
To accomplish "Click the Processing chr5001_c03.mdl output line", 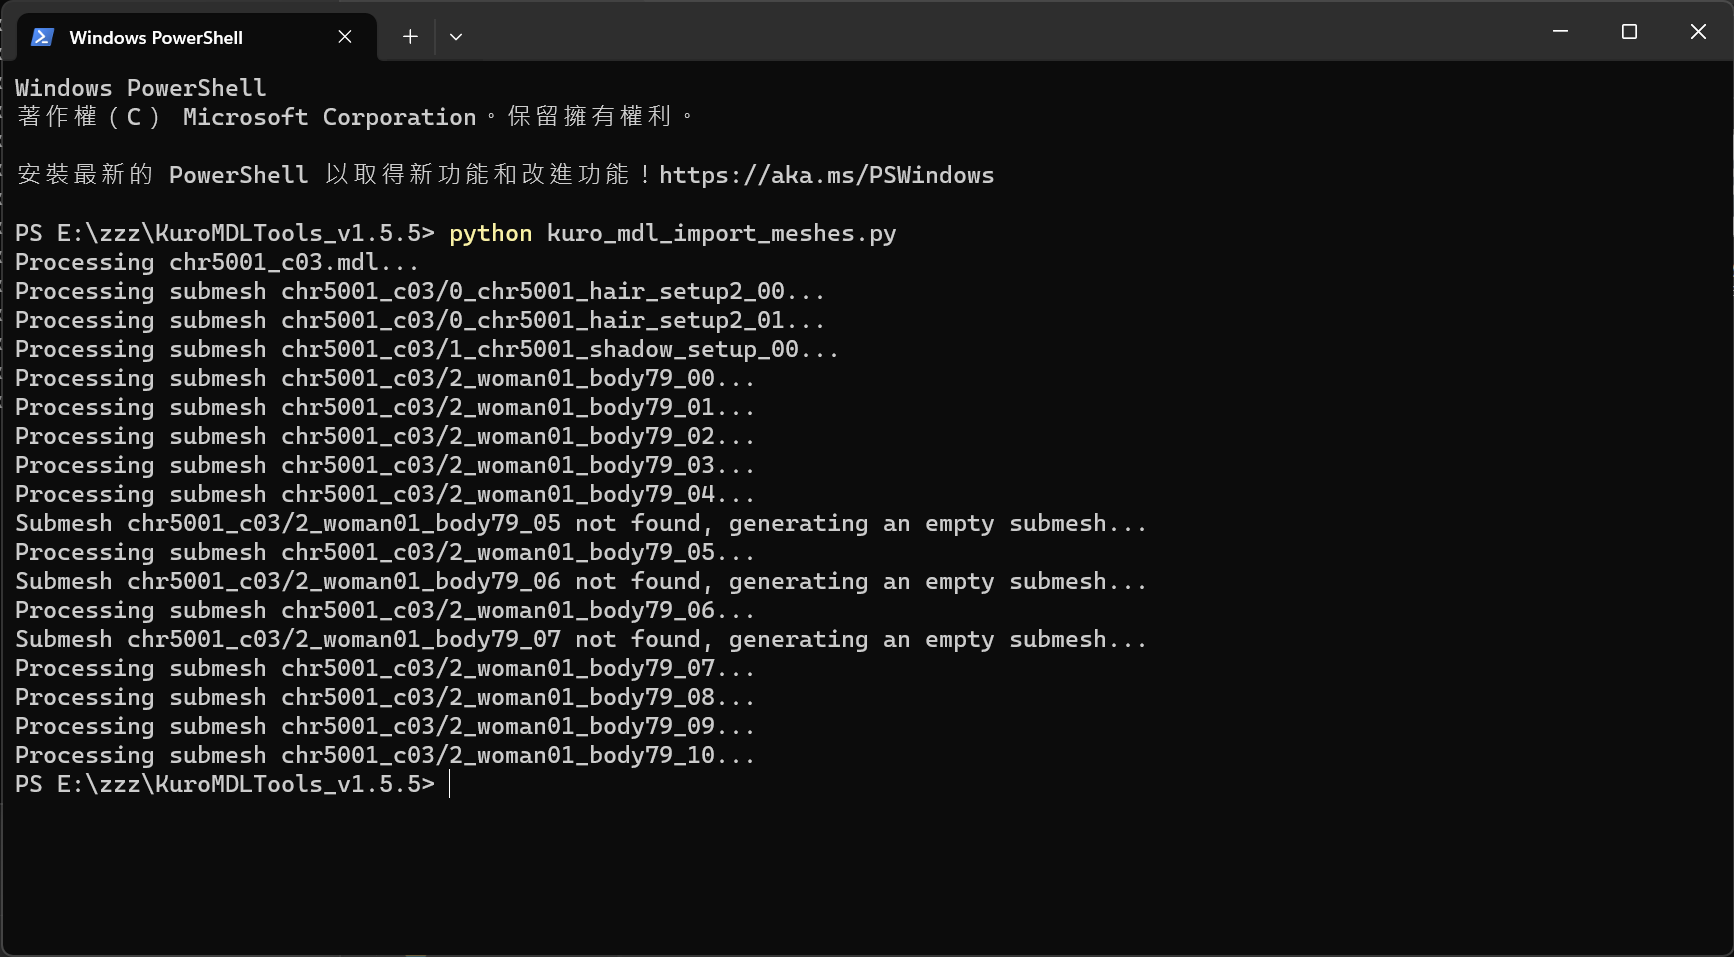I will tap(217, 262).
